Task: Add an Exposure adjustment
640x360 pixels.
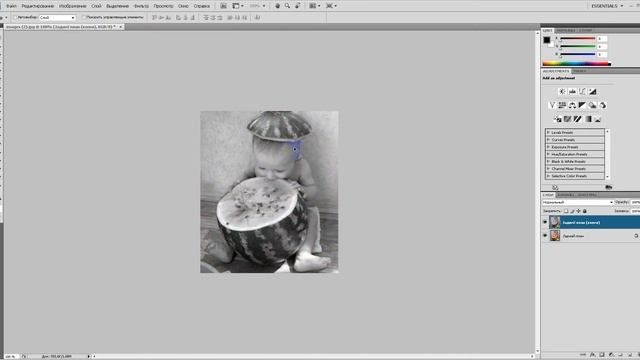Action: pos(593,91)
